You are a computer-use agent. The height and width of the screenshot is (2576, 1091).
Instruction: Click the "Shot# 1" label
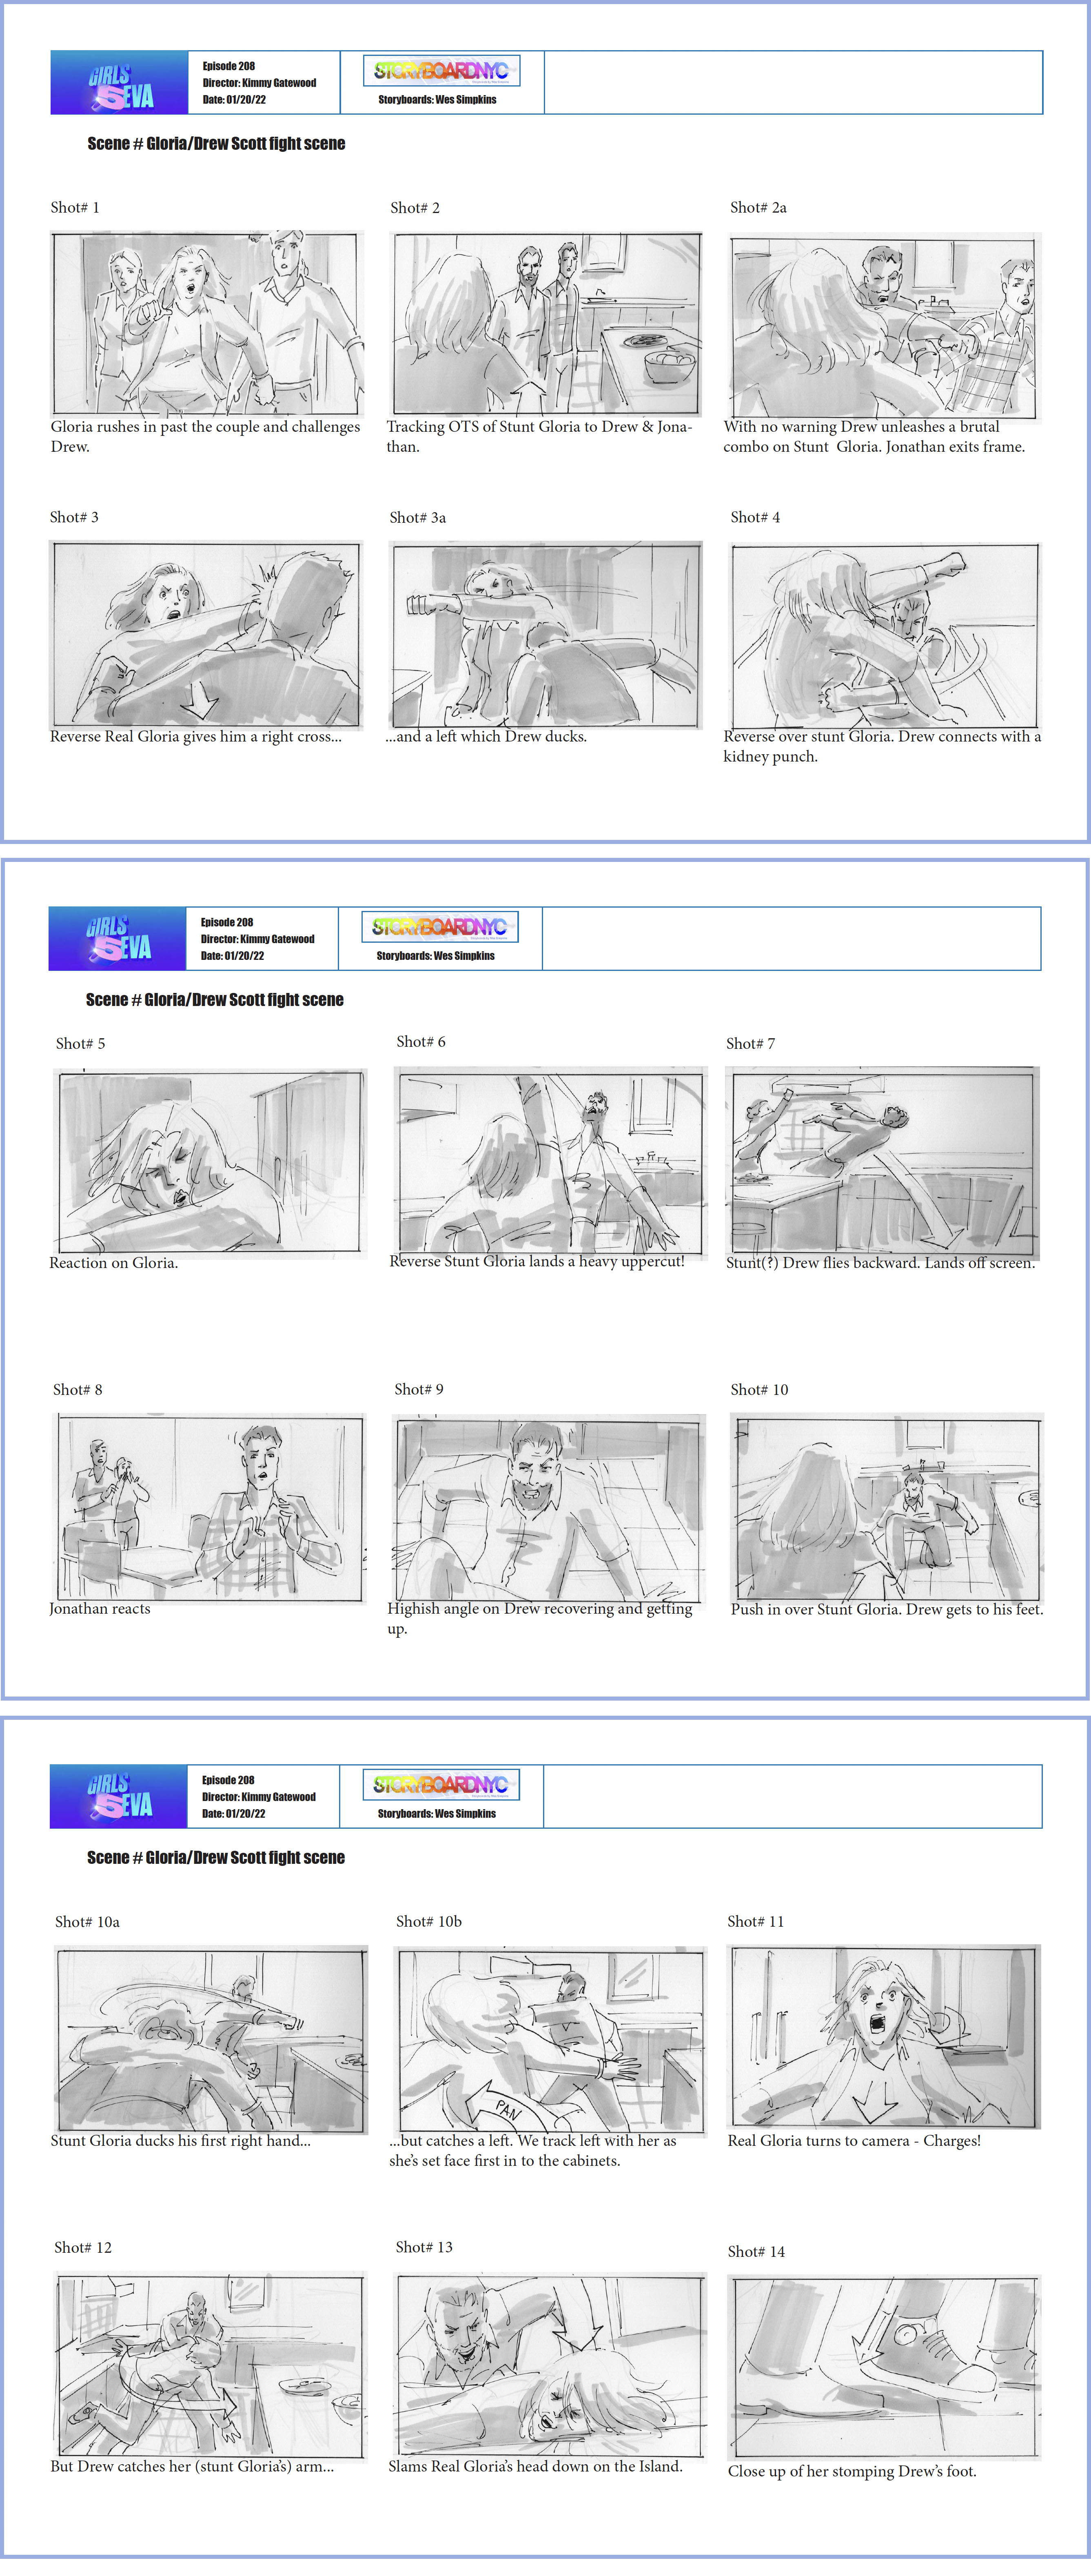[75, 208]
